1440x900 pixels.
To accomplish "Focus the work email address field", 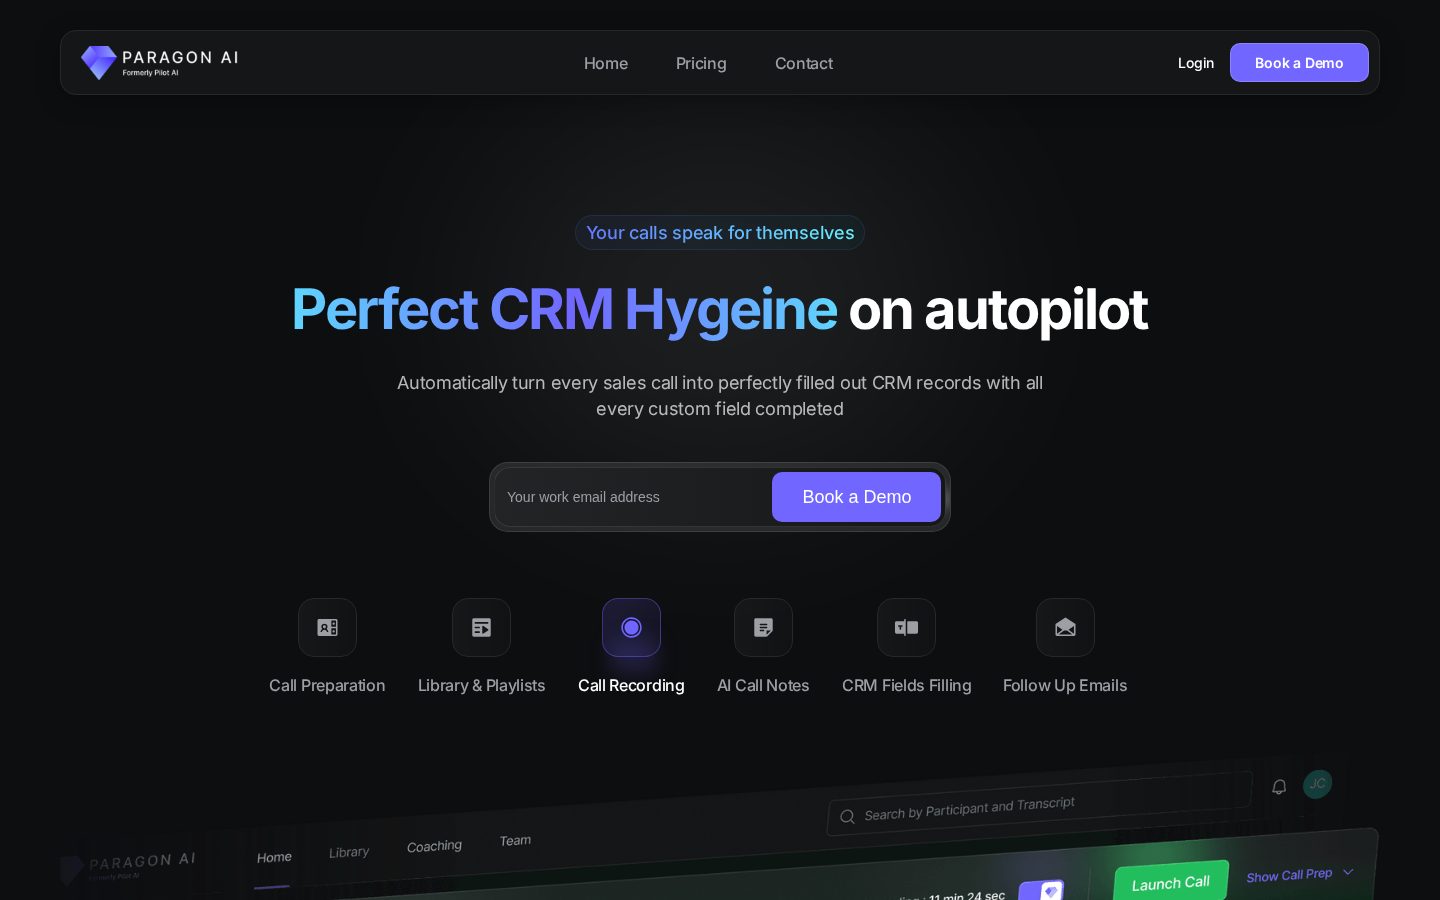I will [634, 497].
